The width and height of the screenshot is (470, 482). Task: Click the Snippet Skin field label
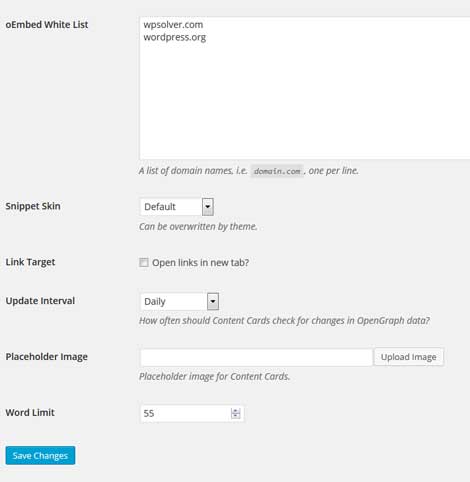pyautogui.click(x=33, y=206)
